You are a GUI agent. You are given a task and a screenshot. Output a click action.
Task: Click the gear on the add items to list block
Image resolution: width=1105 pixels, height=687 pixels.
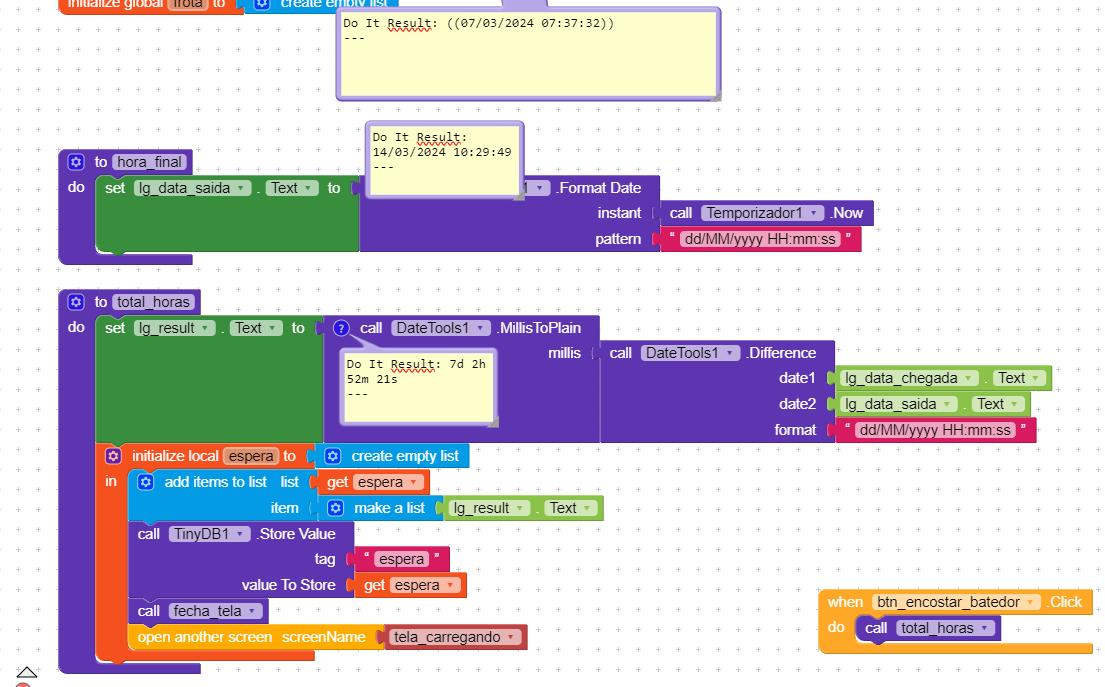[x=145, y=481]
